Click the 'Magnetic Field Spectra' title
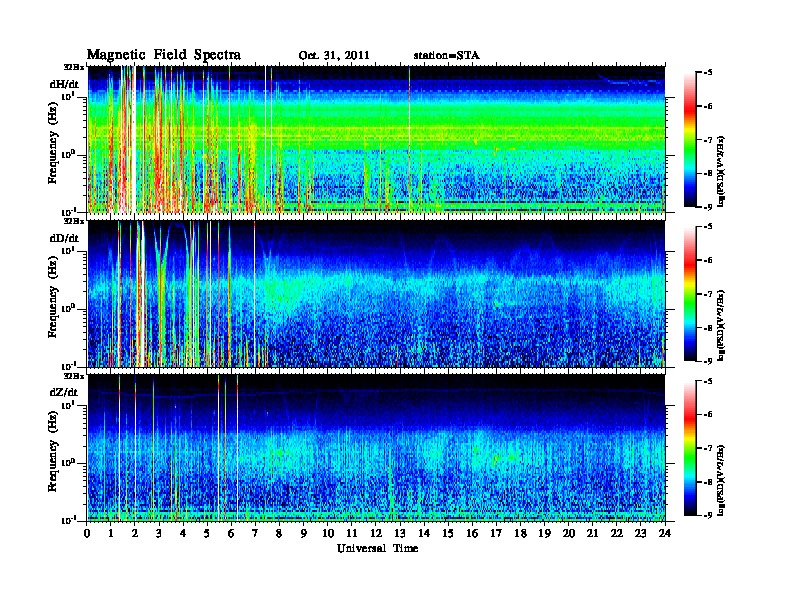The width and height of the screenshot is (792, 612). pyautogui.click(x=164, y=55)
